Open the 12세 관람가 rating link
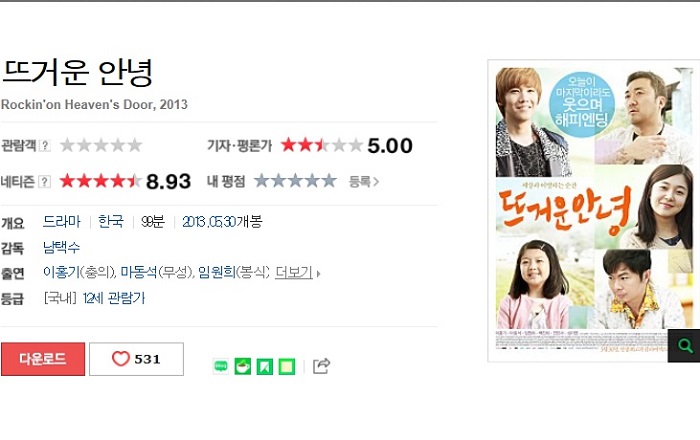700x440 pixels. [114, 298]
